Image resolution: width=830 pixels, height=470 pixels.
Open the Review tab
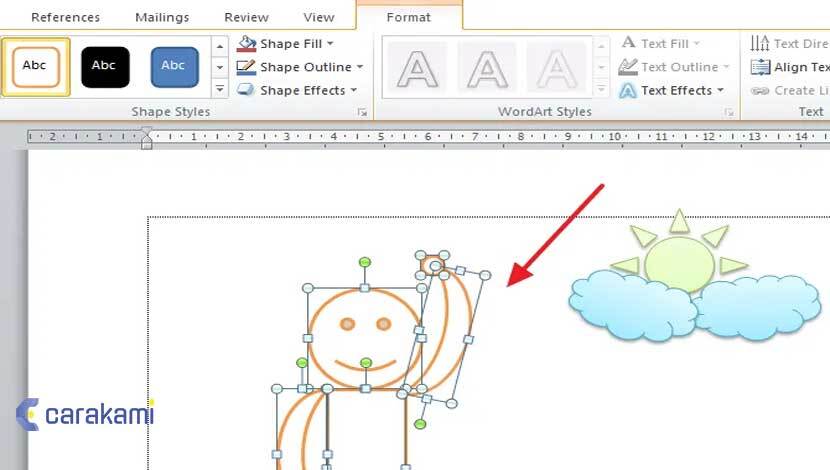(x=246, y=17)
